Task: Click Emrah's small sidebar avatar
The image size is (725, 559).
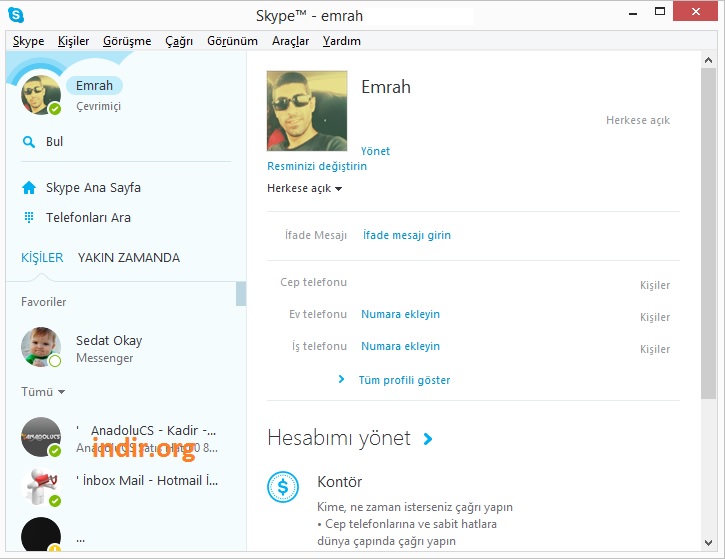Action: point(41,95)
